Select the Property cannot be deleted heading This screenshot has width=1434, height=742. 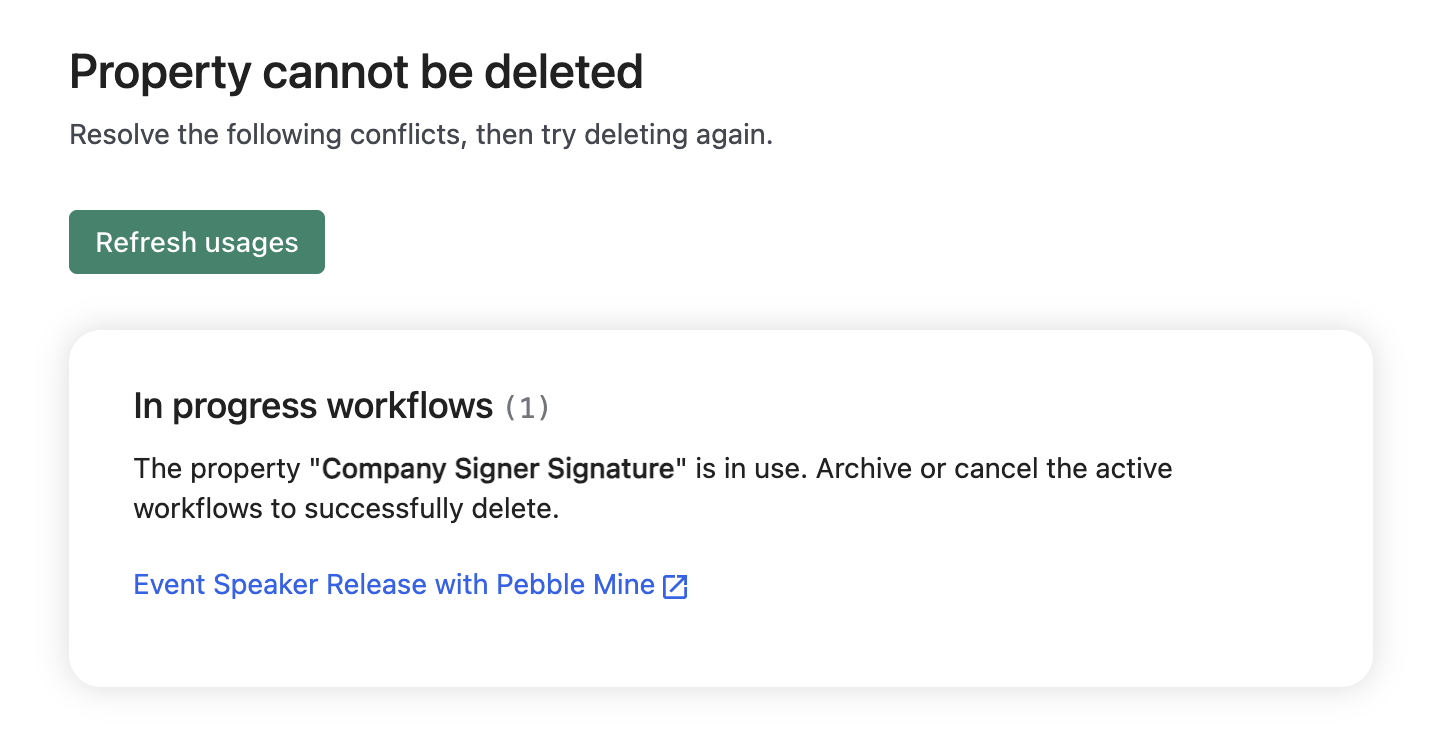(x=356, y=73)
